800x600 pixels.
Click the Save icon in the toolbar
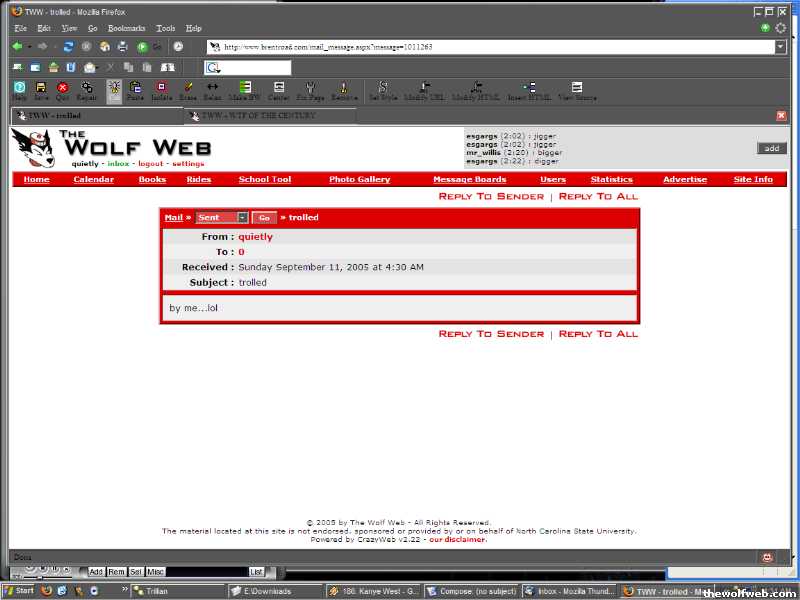41,92
